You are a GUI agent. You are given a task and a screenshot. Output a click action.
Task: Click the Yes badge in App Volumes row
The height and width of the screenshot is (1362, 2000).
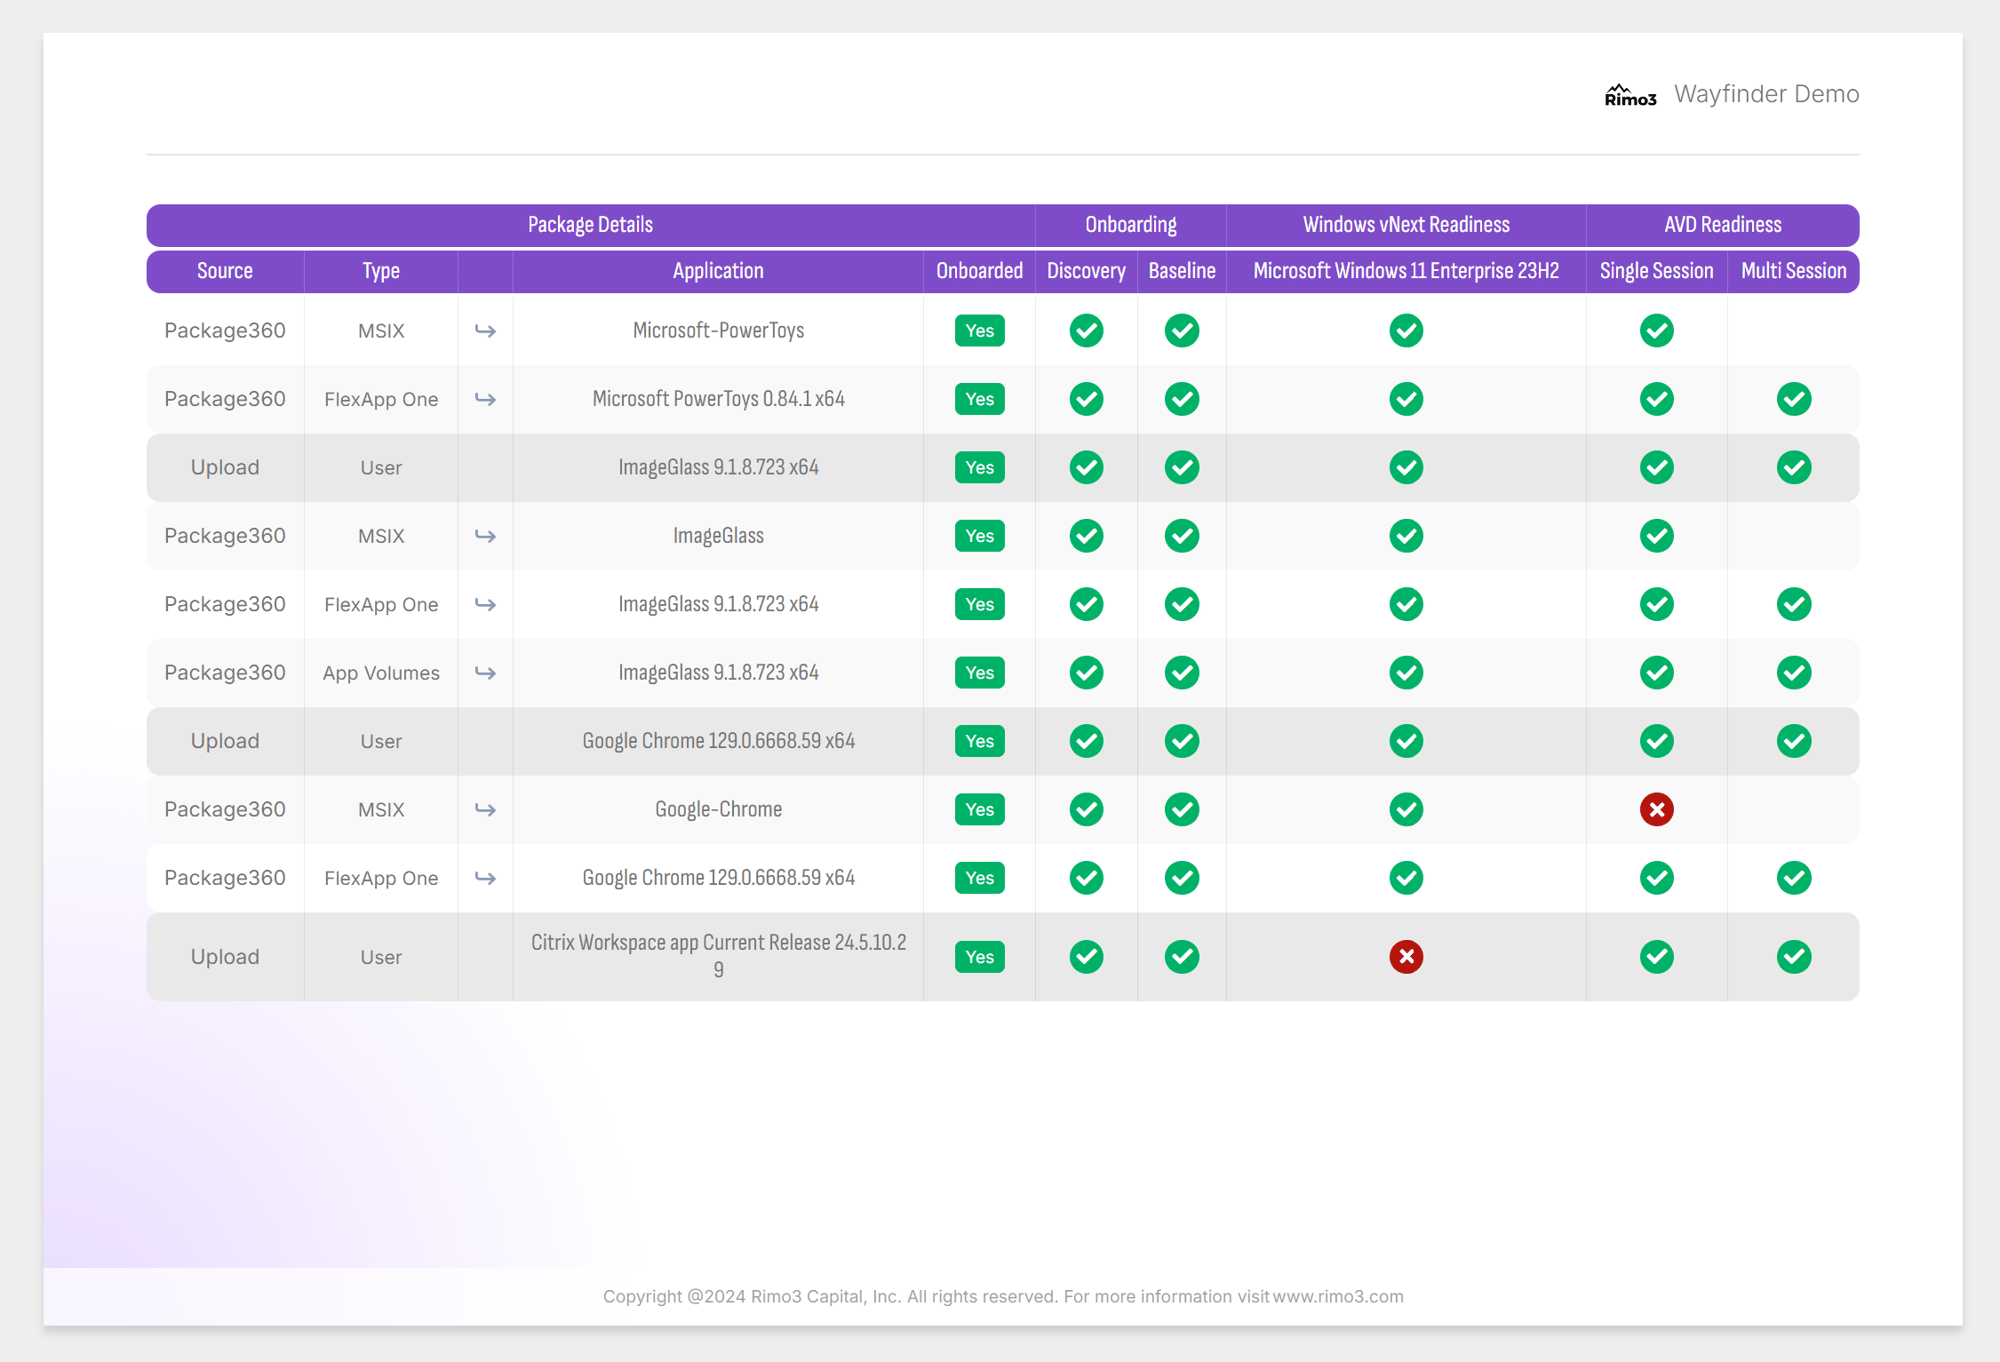coord(980,673)
